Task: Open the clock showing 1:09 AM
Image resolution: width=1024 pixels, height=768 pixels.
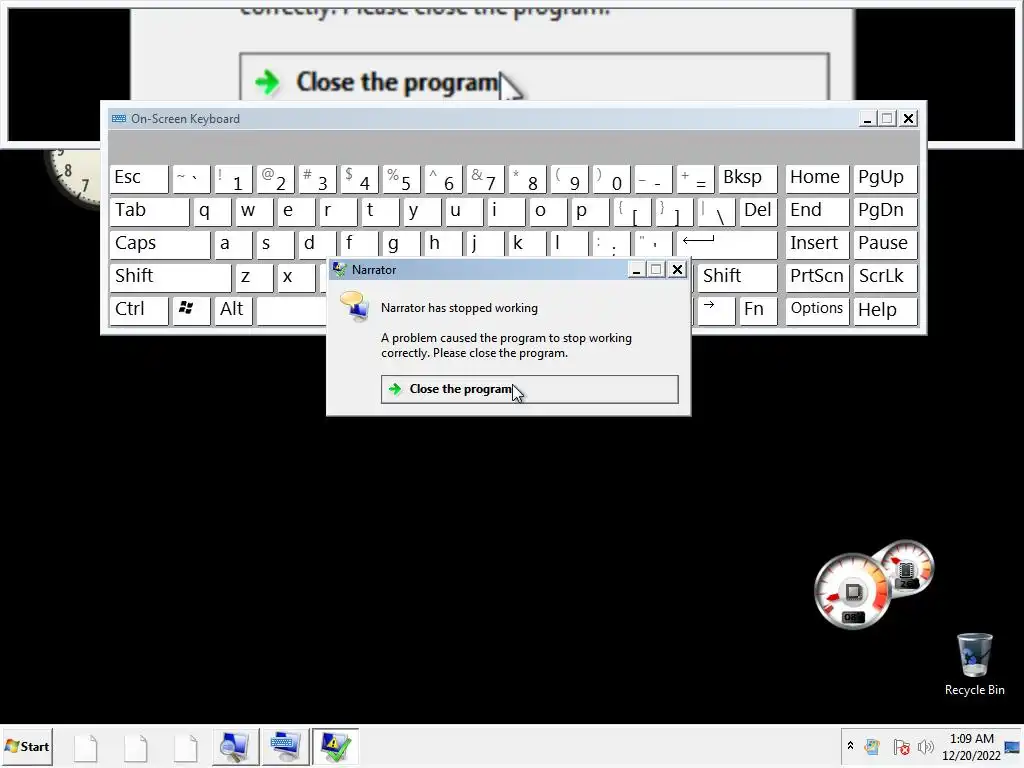Action: (x=971, y=747)
